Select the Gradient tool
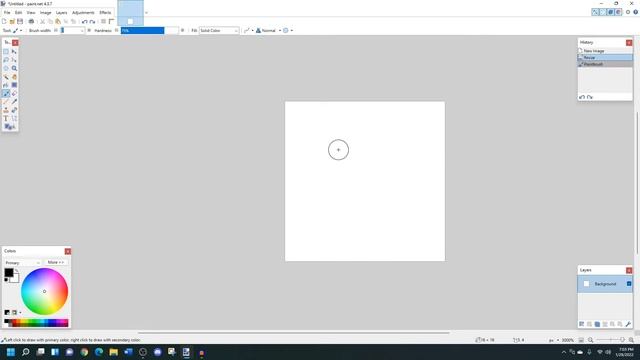640x360 pixels. click(x=14, y=85)
